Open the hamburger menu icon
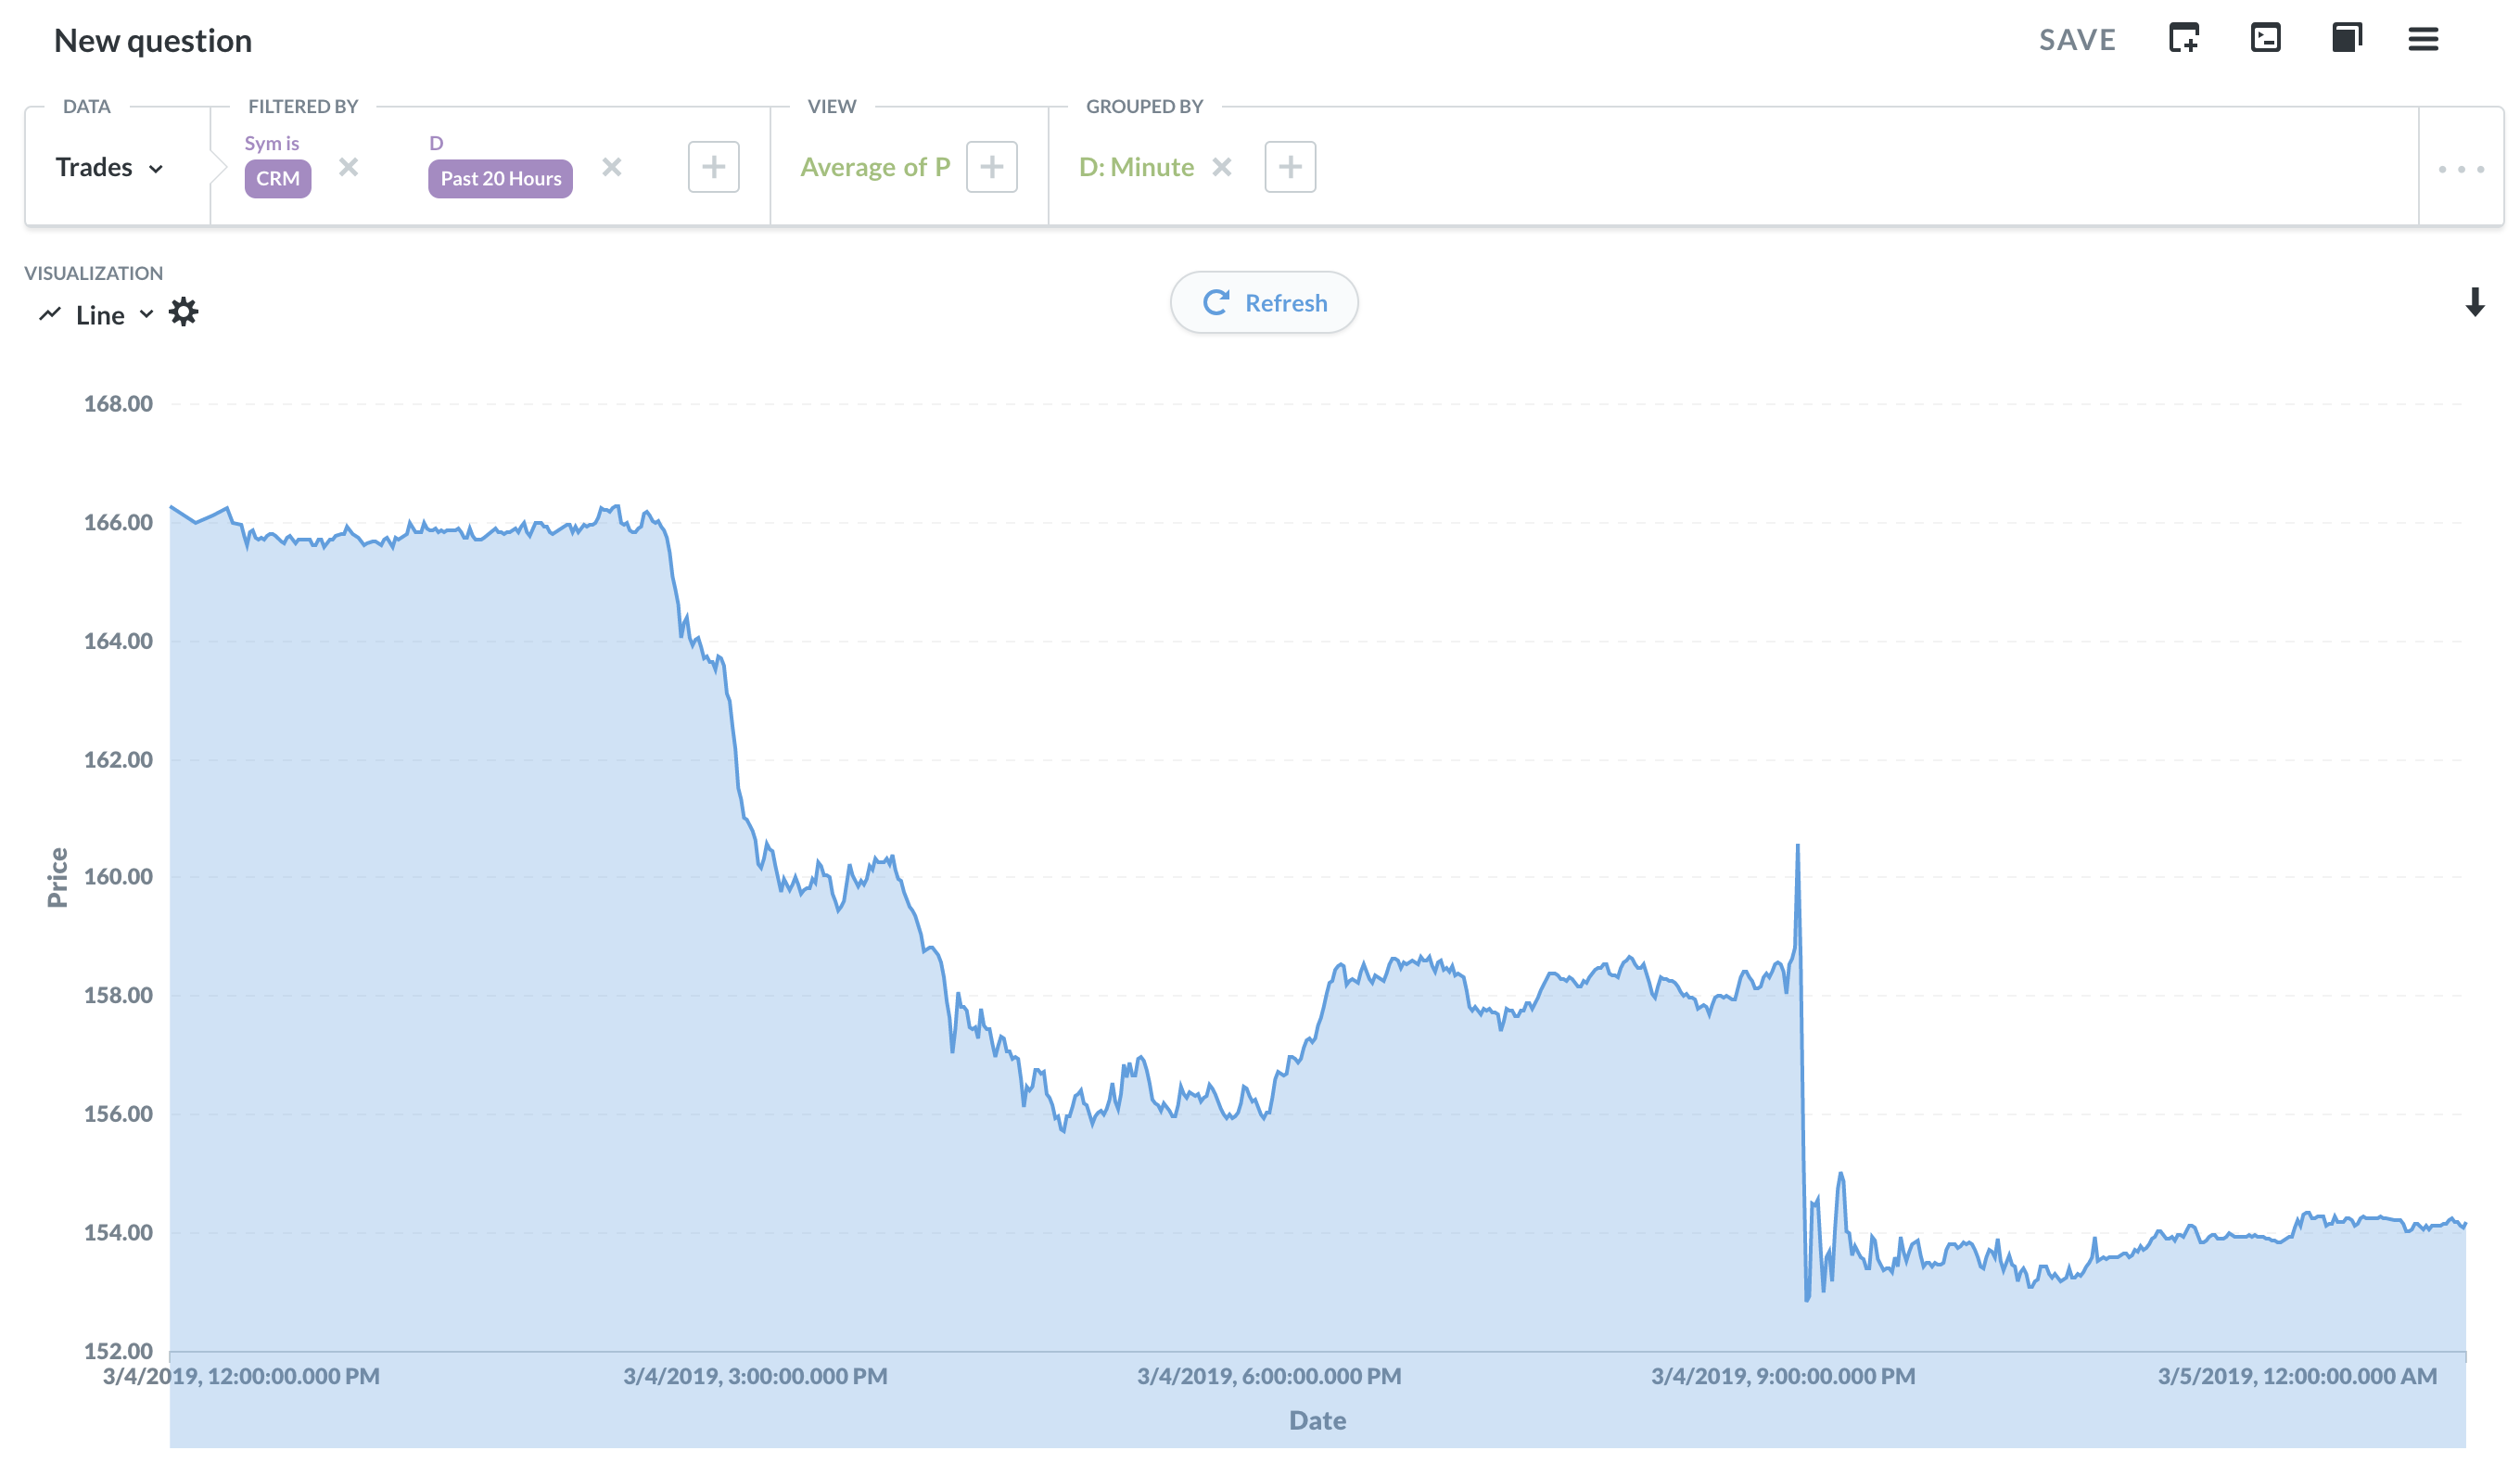The image size is (2520, 1476). coord(2423,39)
